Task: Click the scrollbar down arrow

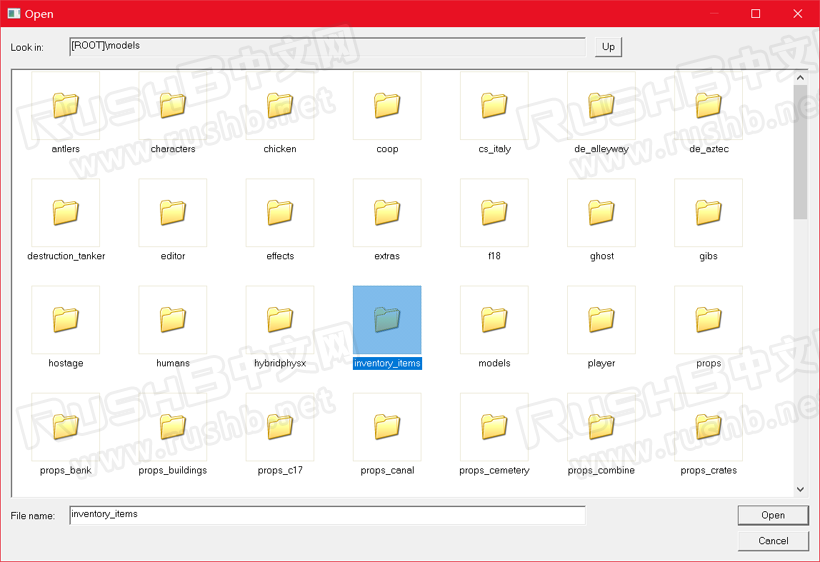Action: (800, 488)
